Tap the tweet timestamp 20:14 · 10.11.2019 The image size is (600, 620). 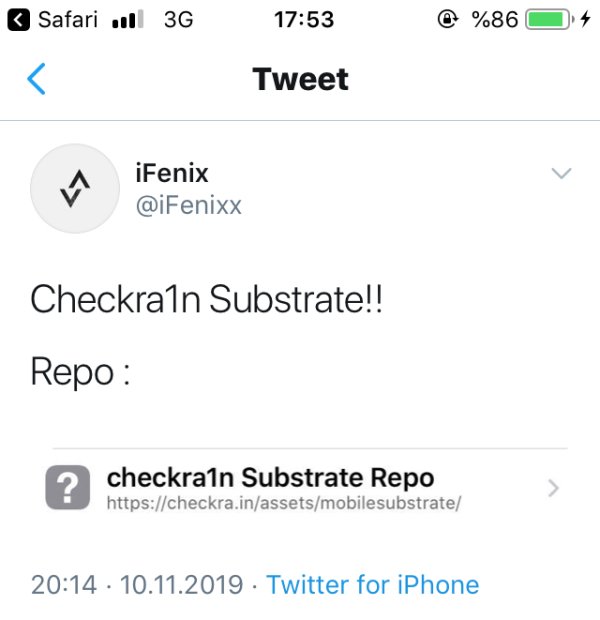click(138, 584)
